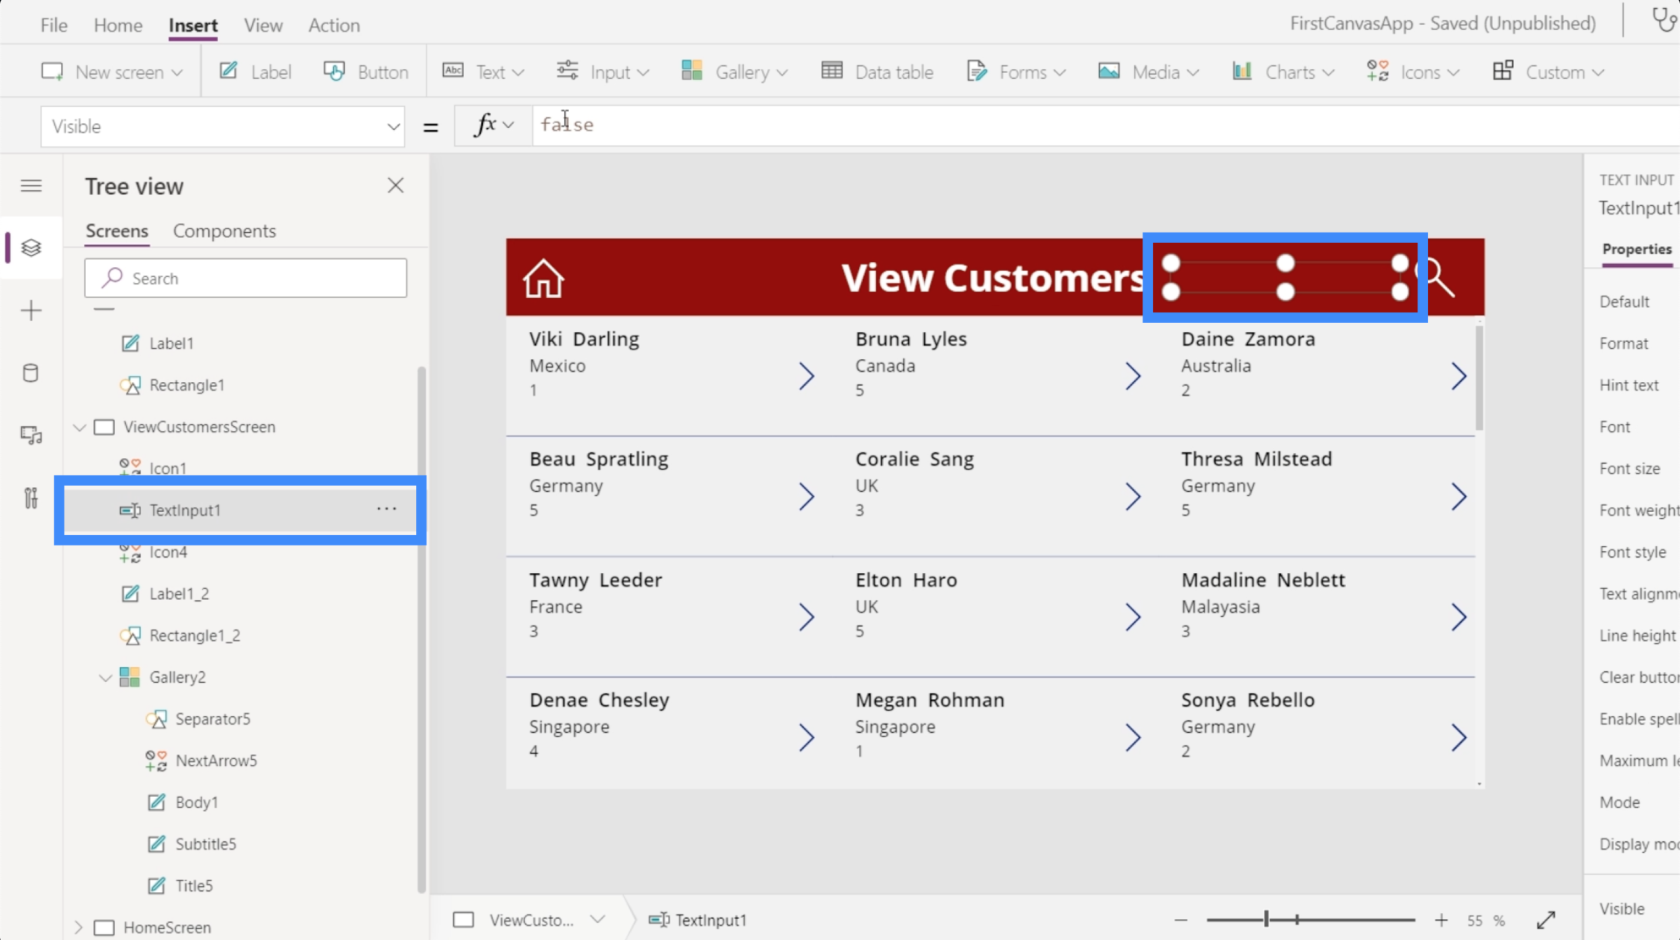Image resolution: width=1680 pixels, height=940 pixels.
Task: Select Label1 in the tree
Action: pos(171,343)
